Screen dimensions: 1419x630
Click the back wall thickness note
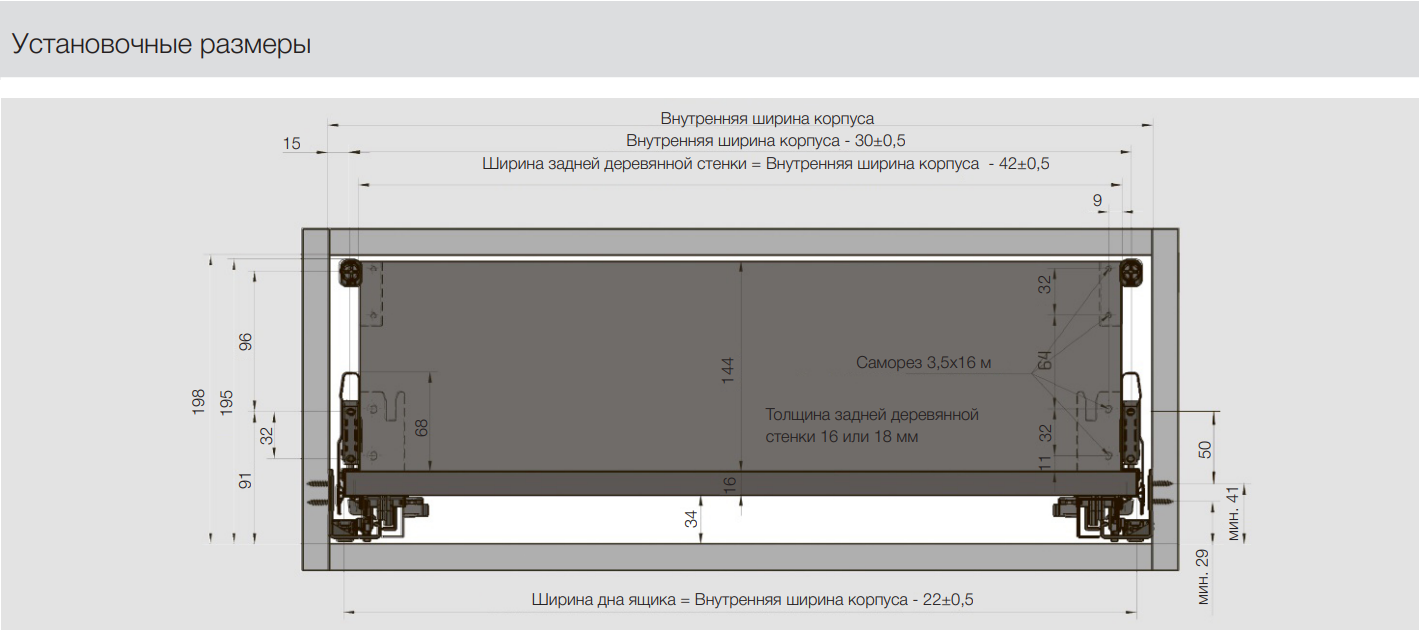coord(871,425)
